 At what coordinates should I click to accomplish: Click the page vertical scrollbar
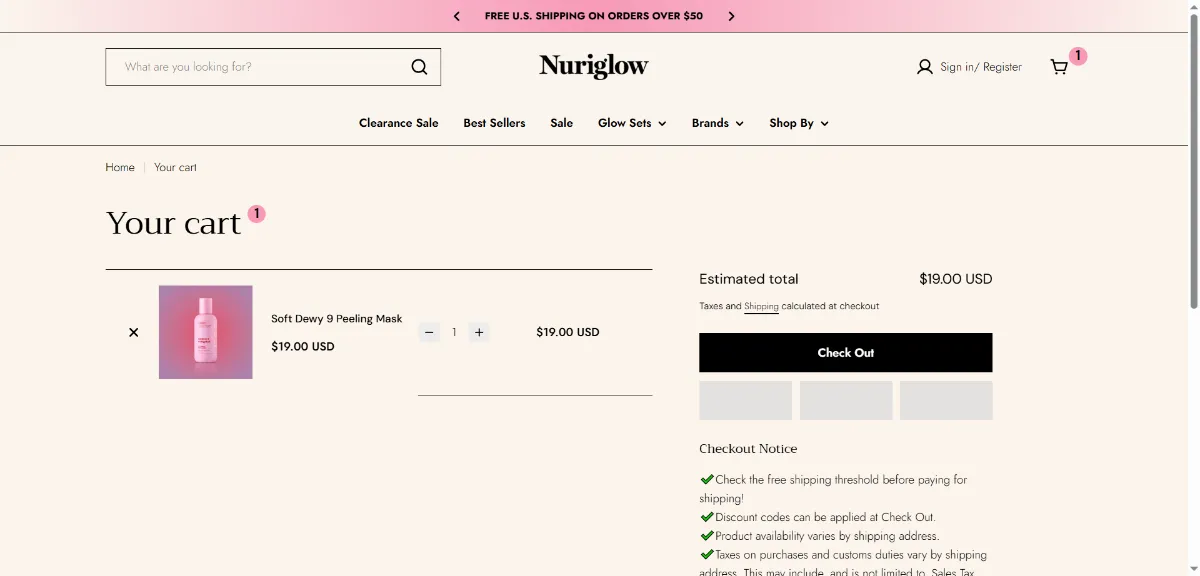coord(1194,160)
